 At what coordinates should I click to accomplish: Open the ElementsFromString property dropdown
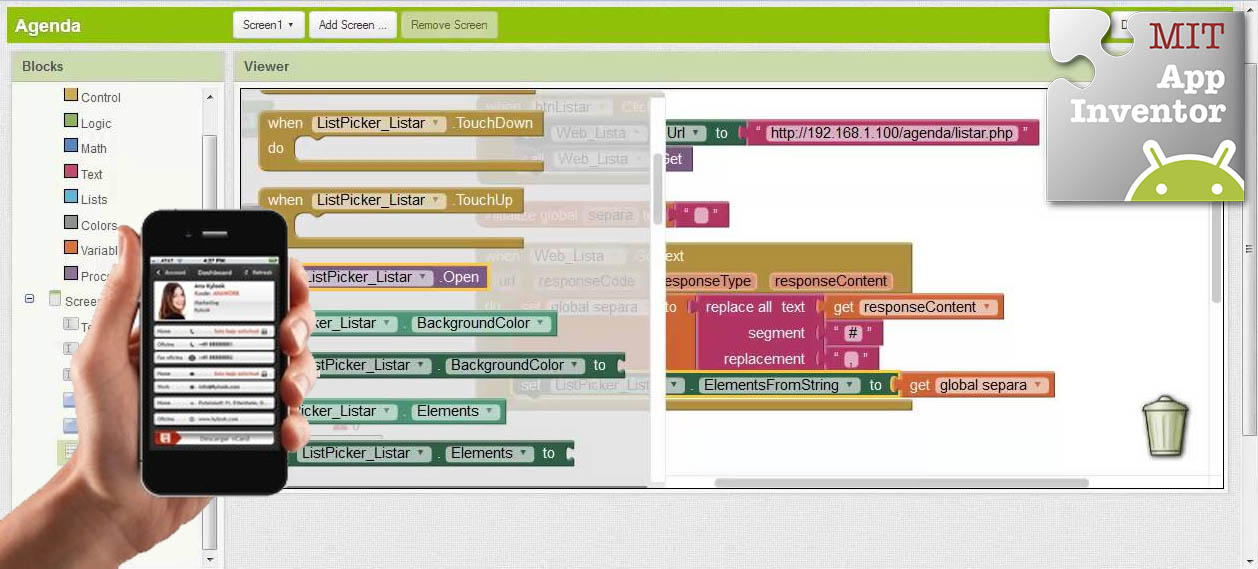tap(851, 385)
